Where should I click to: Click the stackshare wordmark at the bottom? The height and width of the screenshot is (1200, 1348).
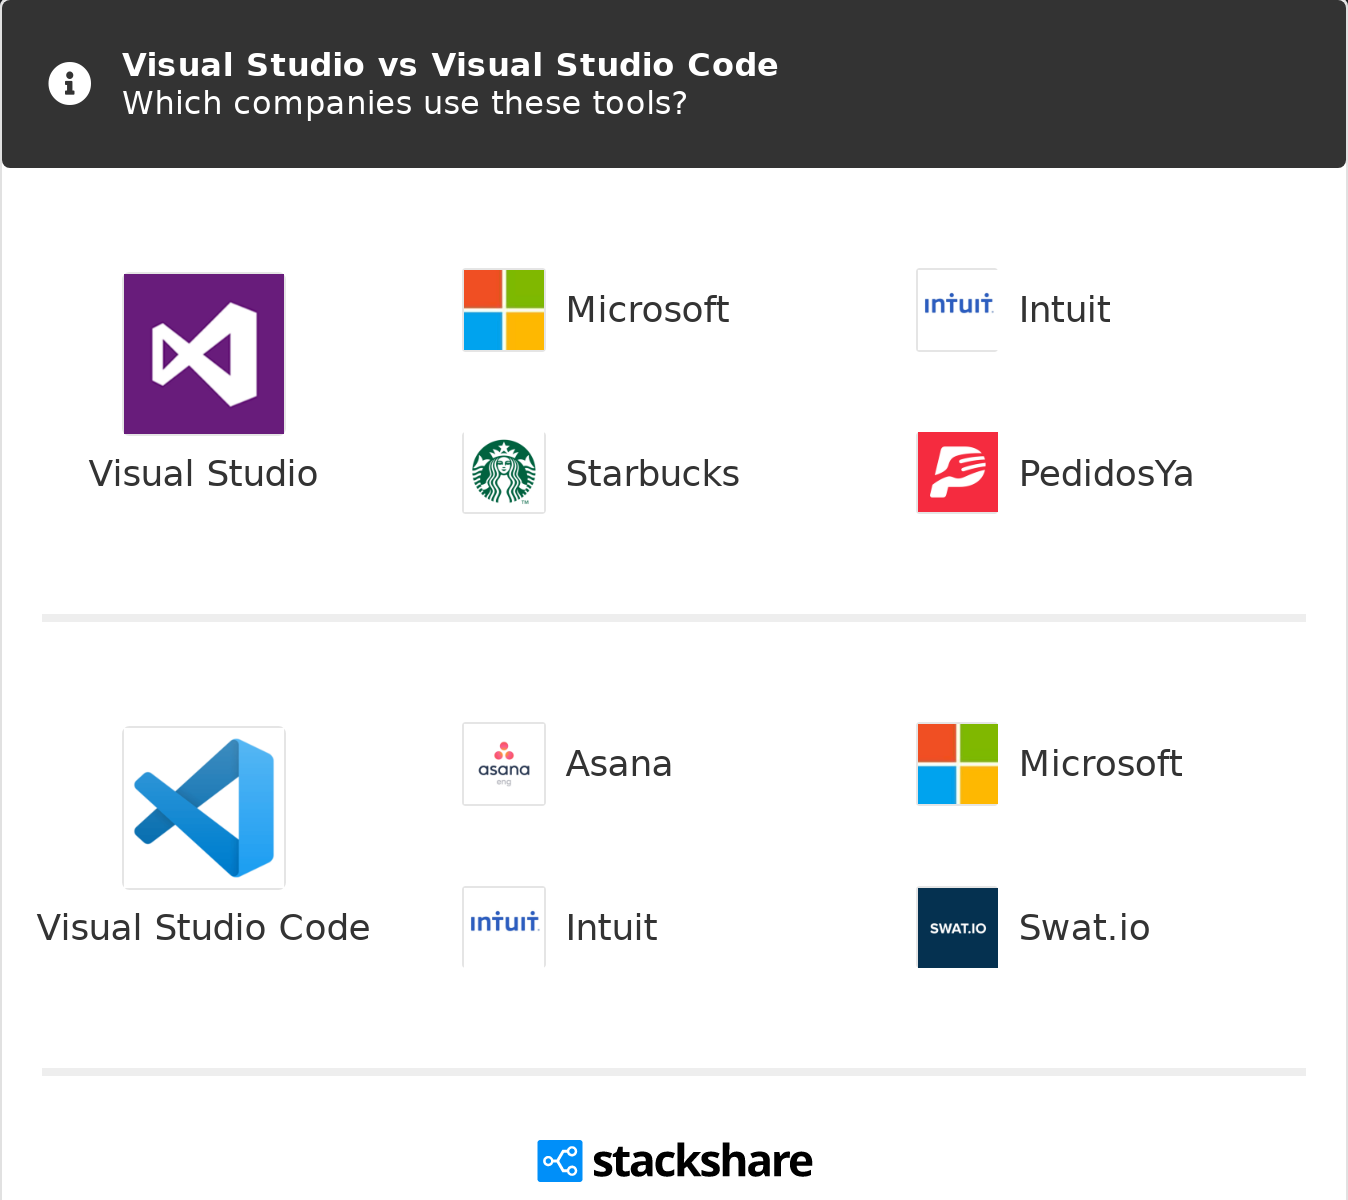(x=700, y=1160)
